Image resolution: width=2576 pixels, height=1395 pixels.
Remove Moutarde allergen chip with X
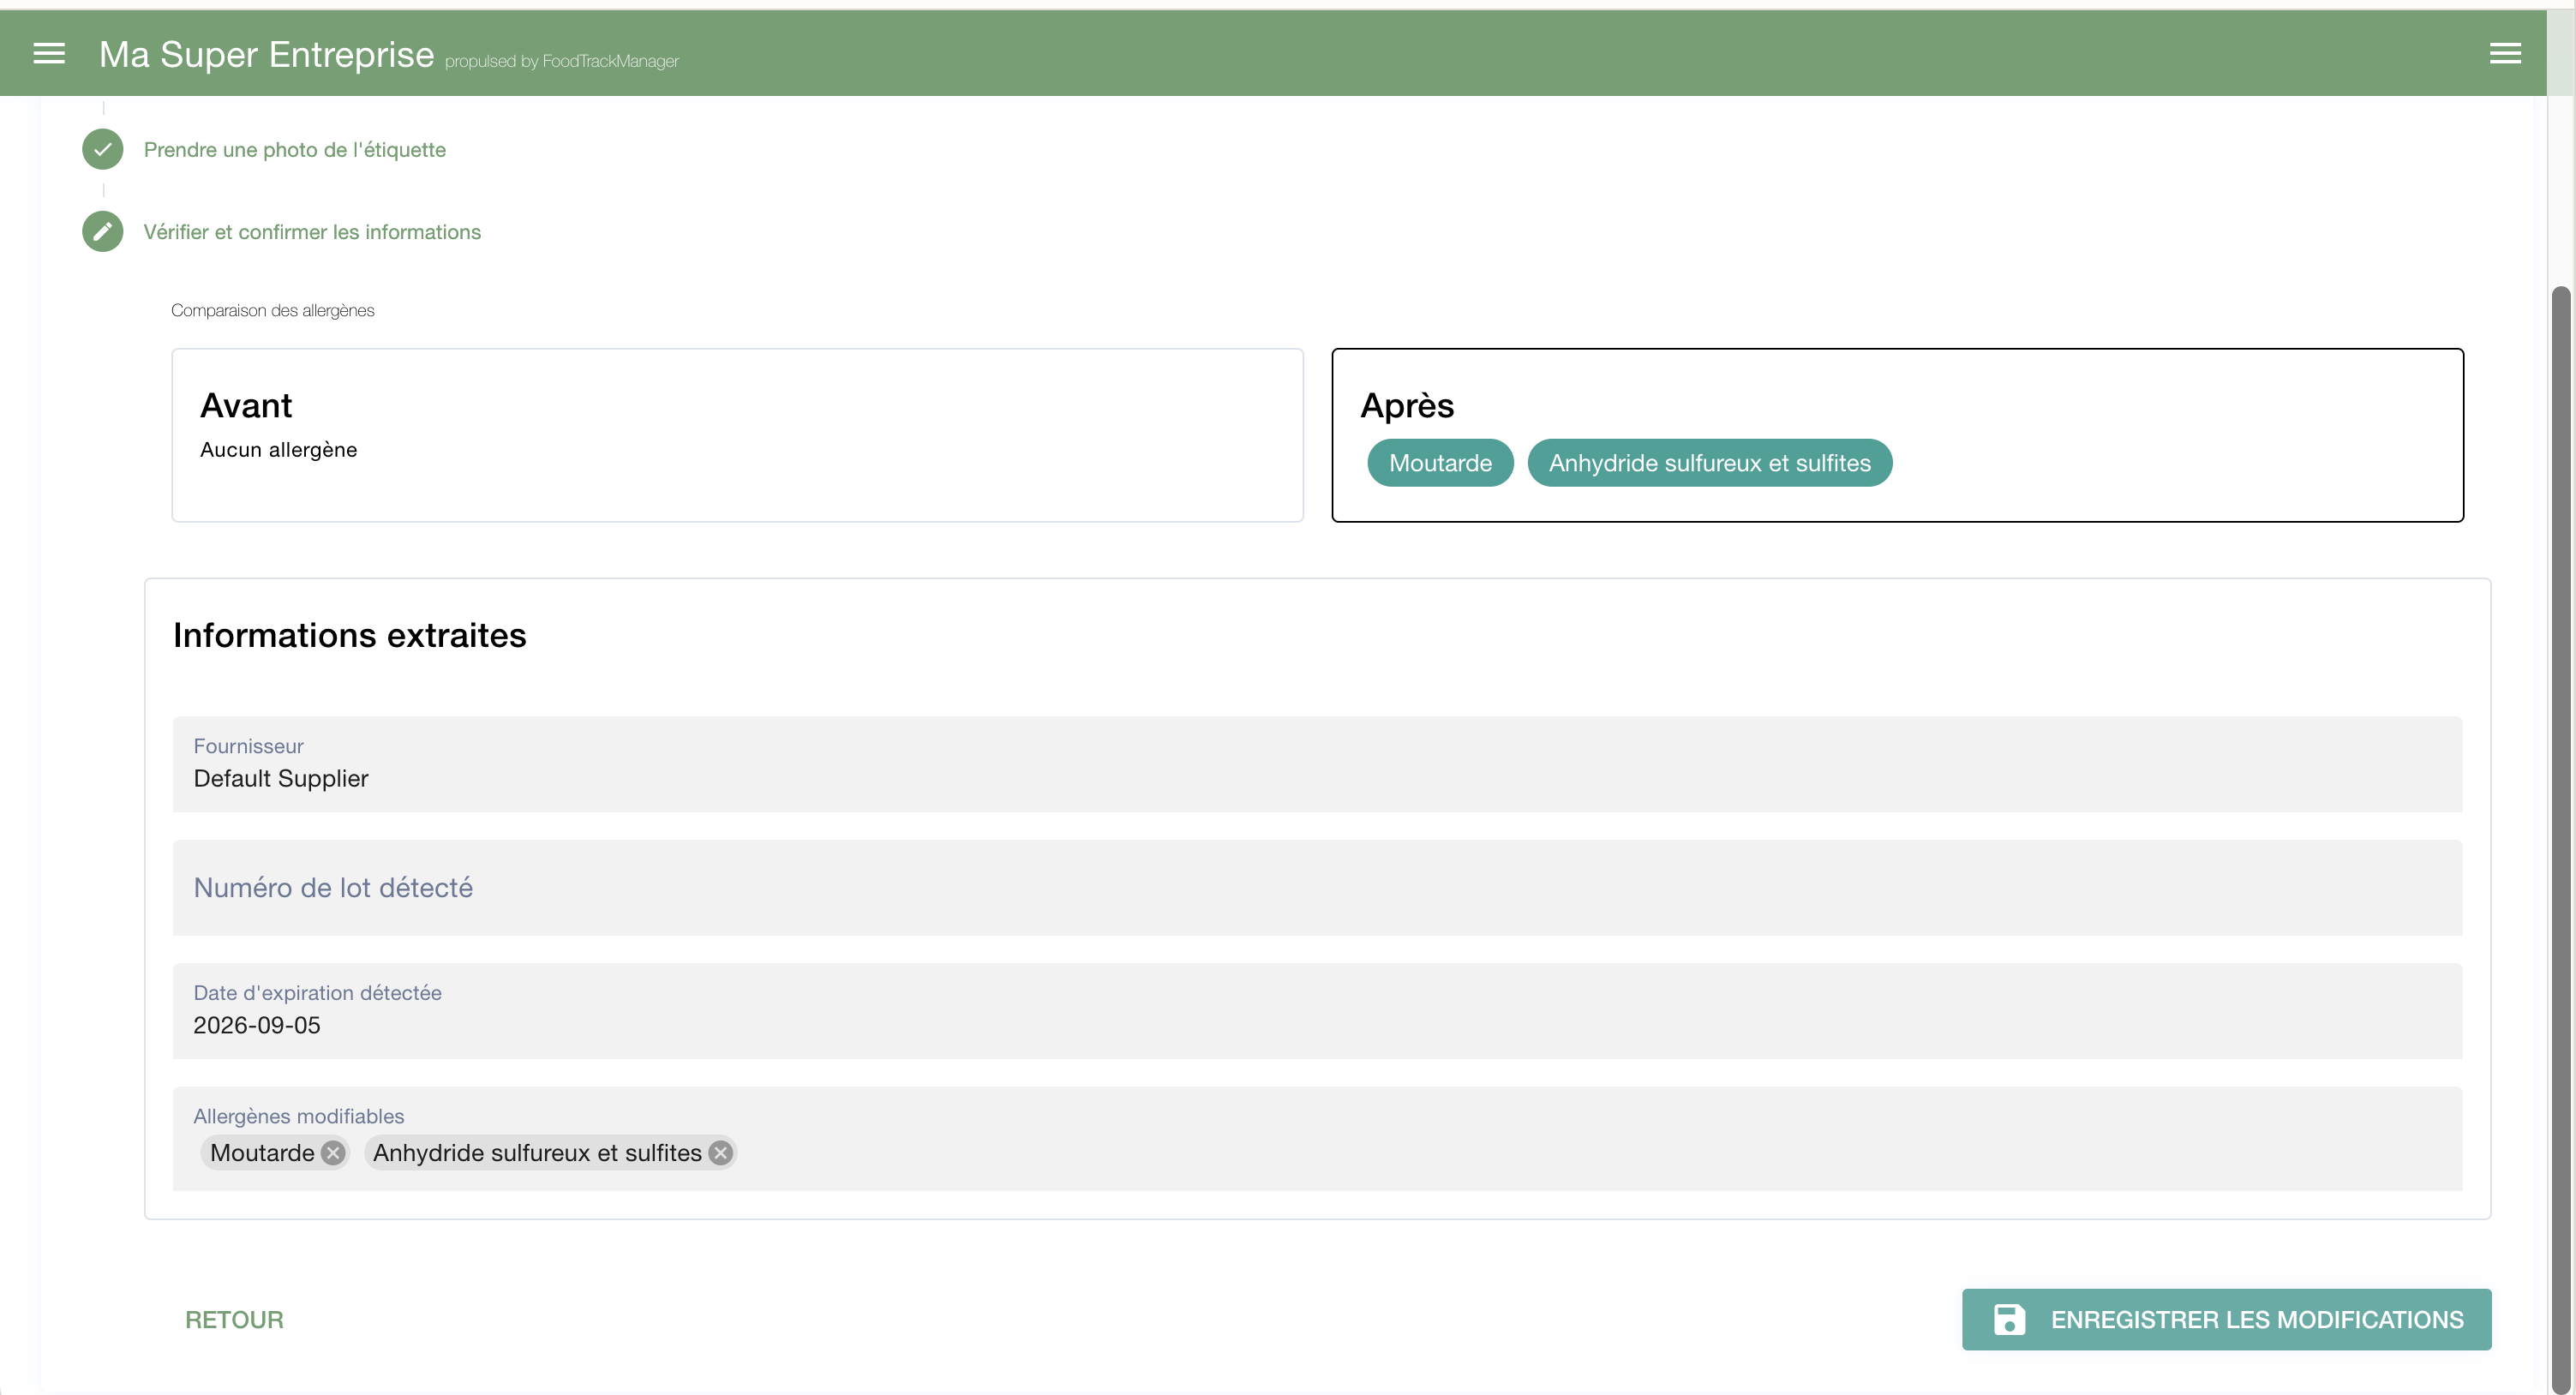point(333,1153)
